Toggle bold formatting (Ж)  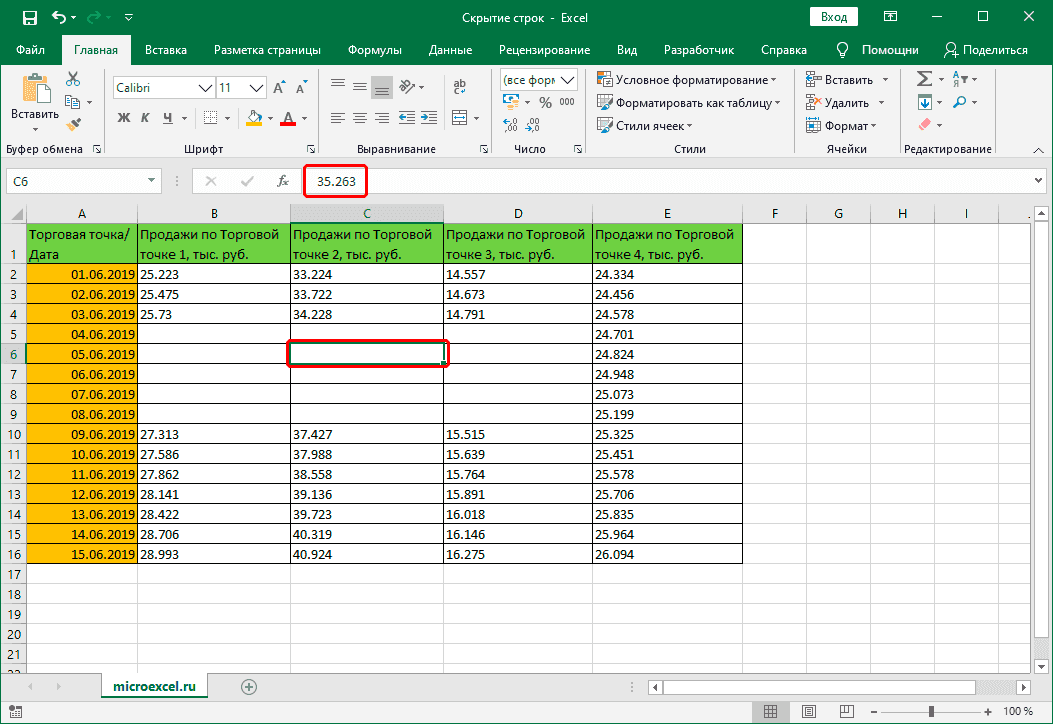coord(124,118)
